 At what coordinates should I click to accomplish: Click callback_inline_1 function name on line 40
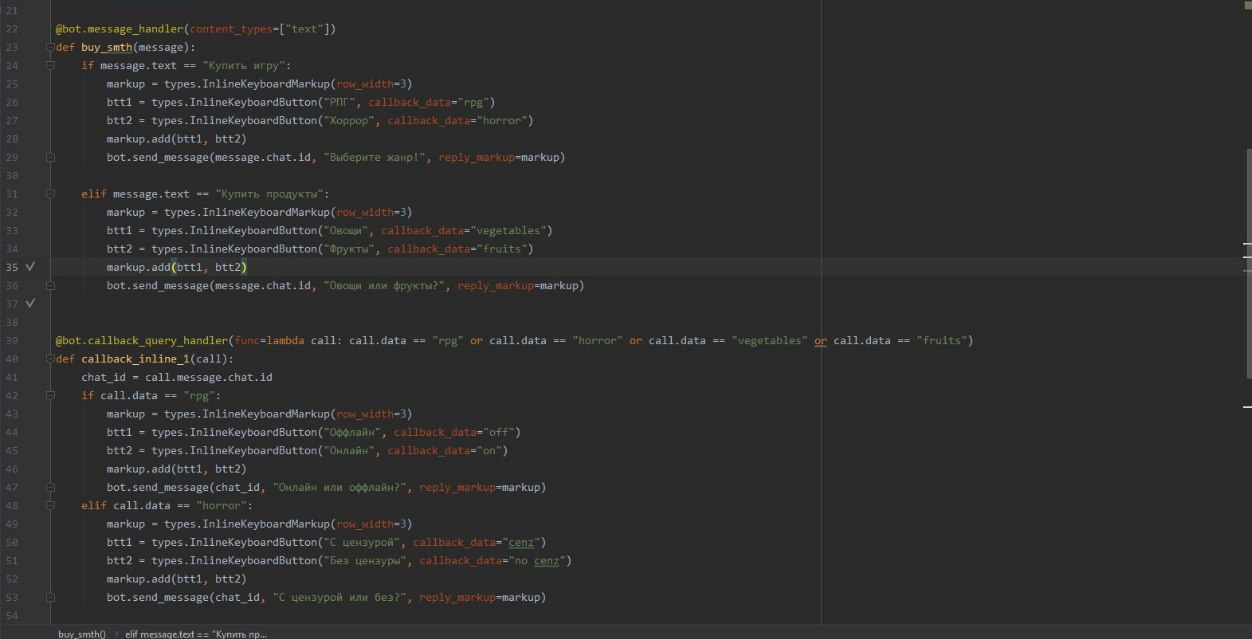click(135, 359)
